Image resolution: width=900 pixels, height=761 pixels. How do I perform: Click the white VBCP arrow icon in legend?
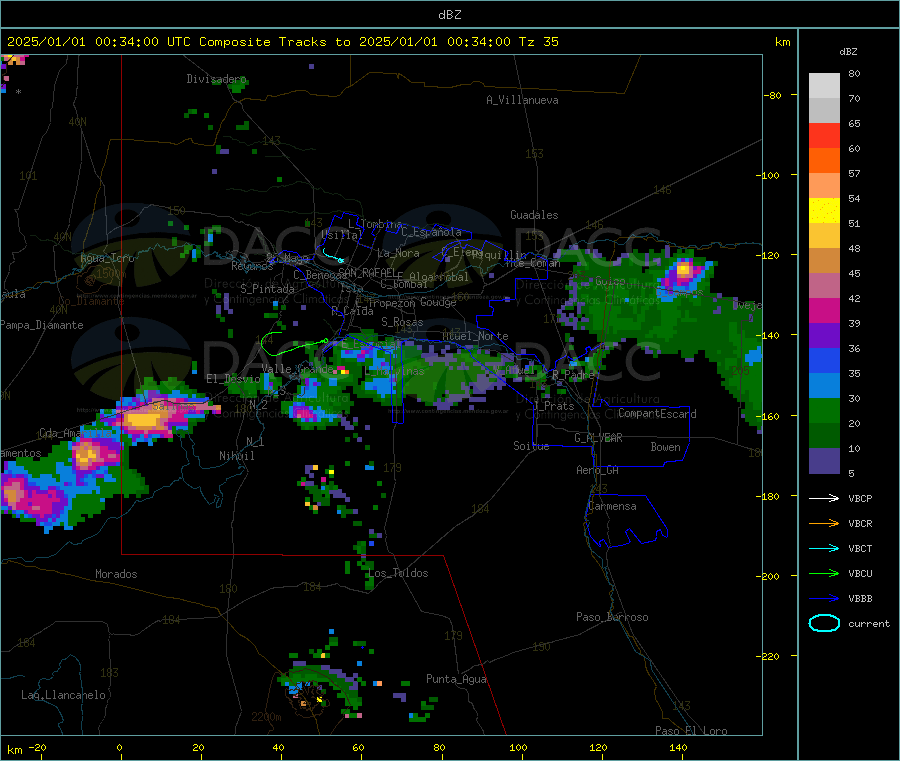pyautogui.click(x=824, y=498)
